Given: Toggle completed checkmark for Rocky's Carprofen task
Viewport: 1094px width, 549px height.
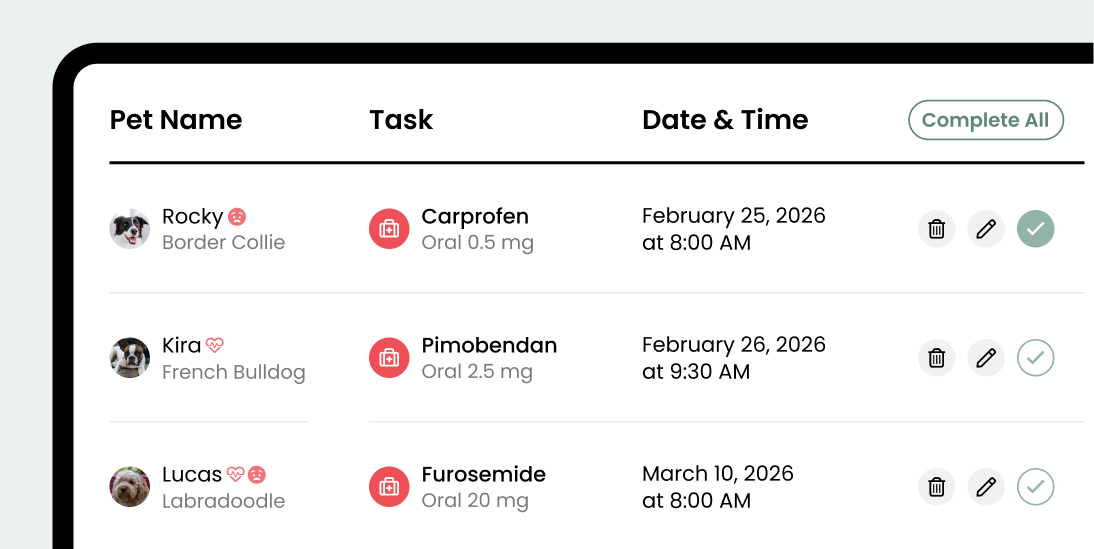Looking at the screenshot, I should point(1036,229).
